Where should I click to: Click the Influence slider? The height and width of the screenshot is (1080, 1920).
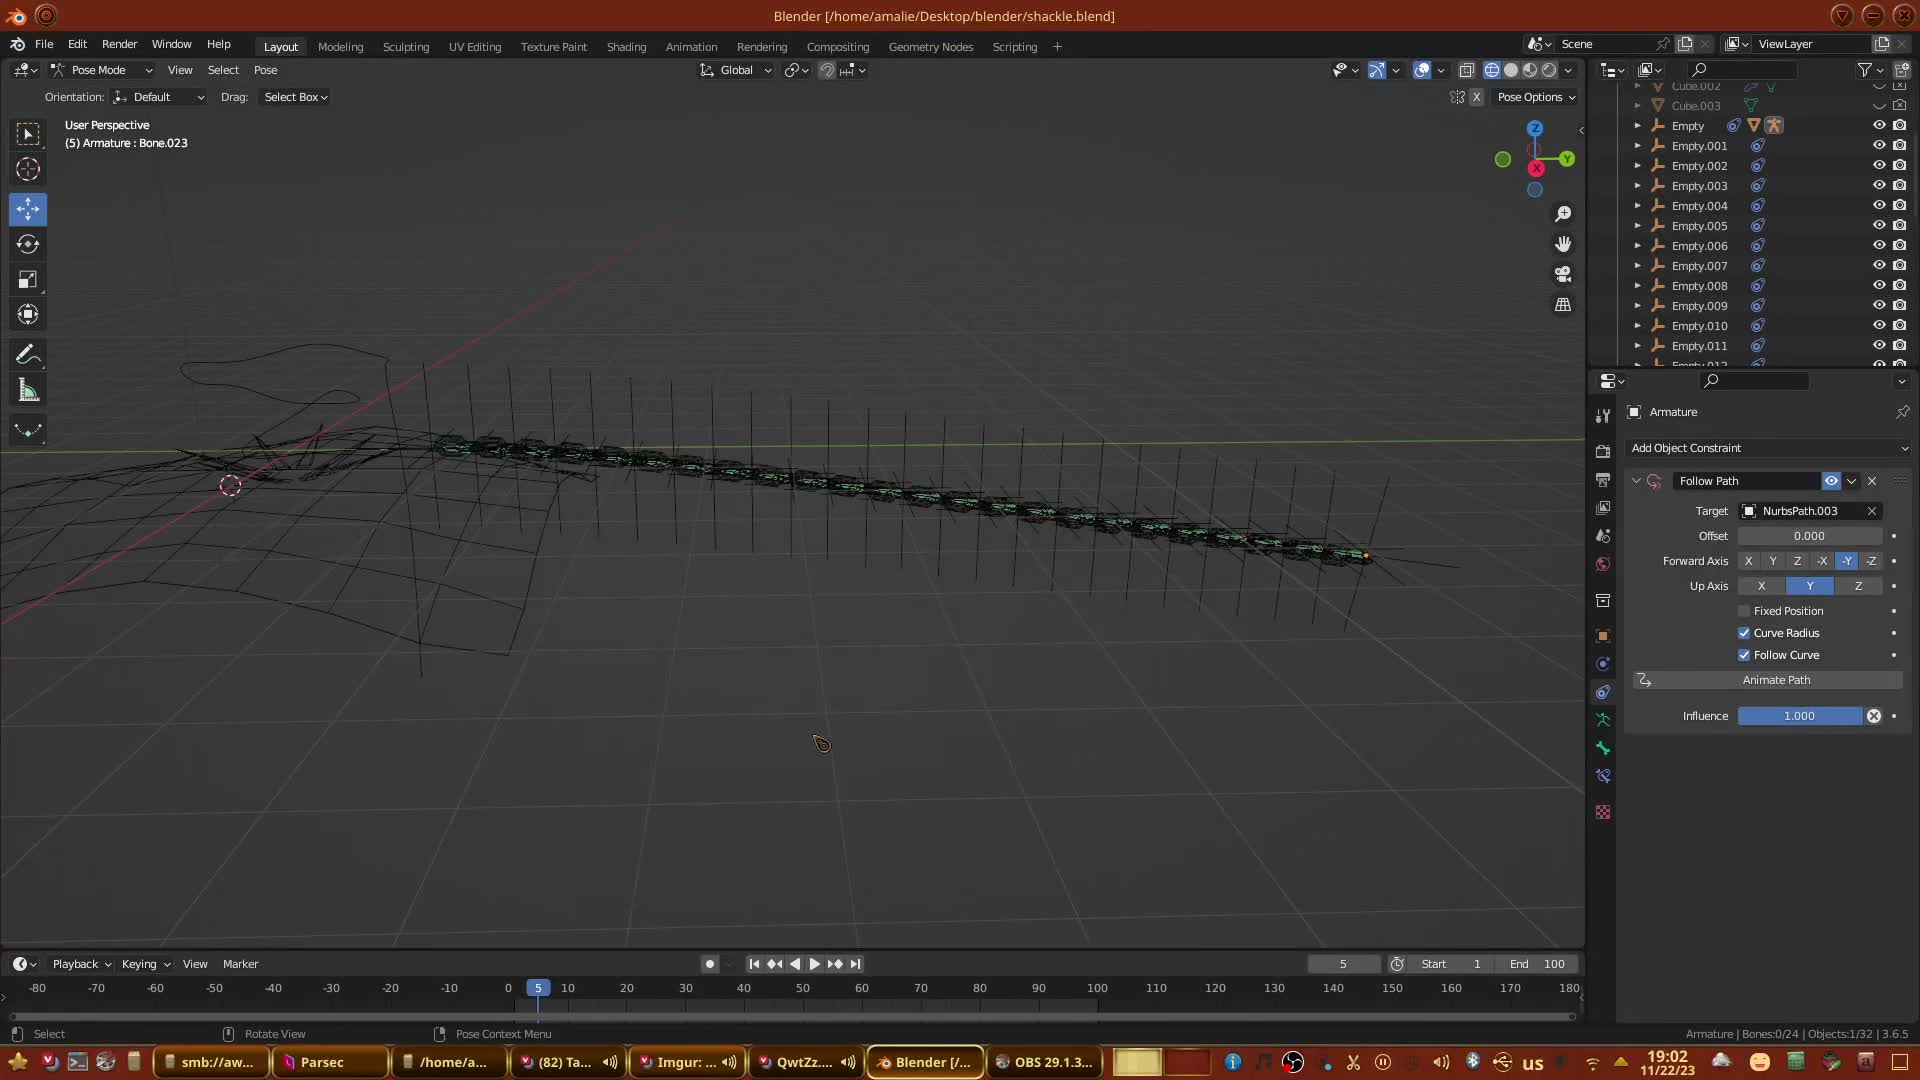[1799, 716]
